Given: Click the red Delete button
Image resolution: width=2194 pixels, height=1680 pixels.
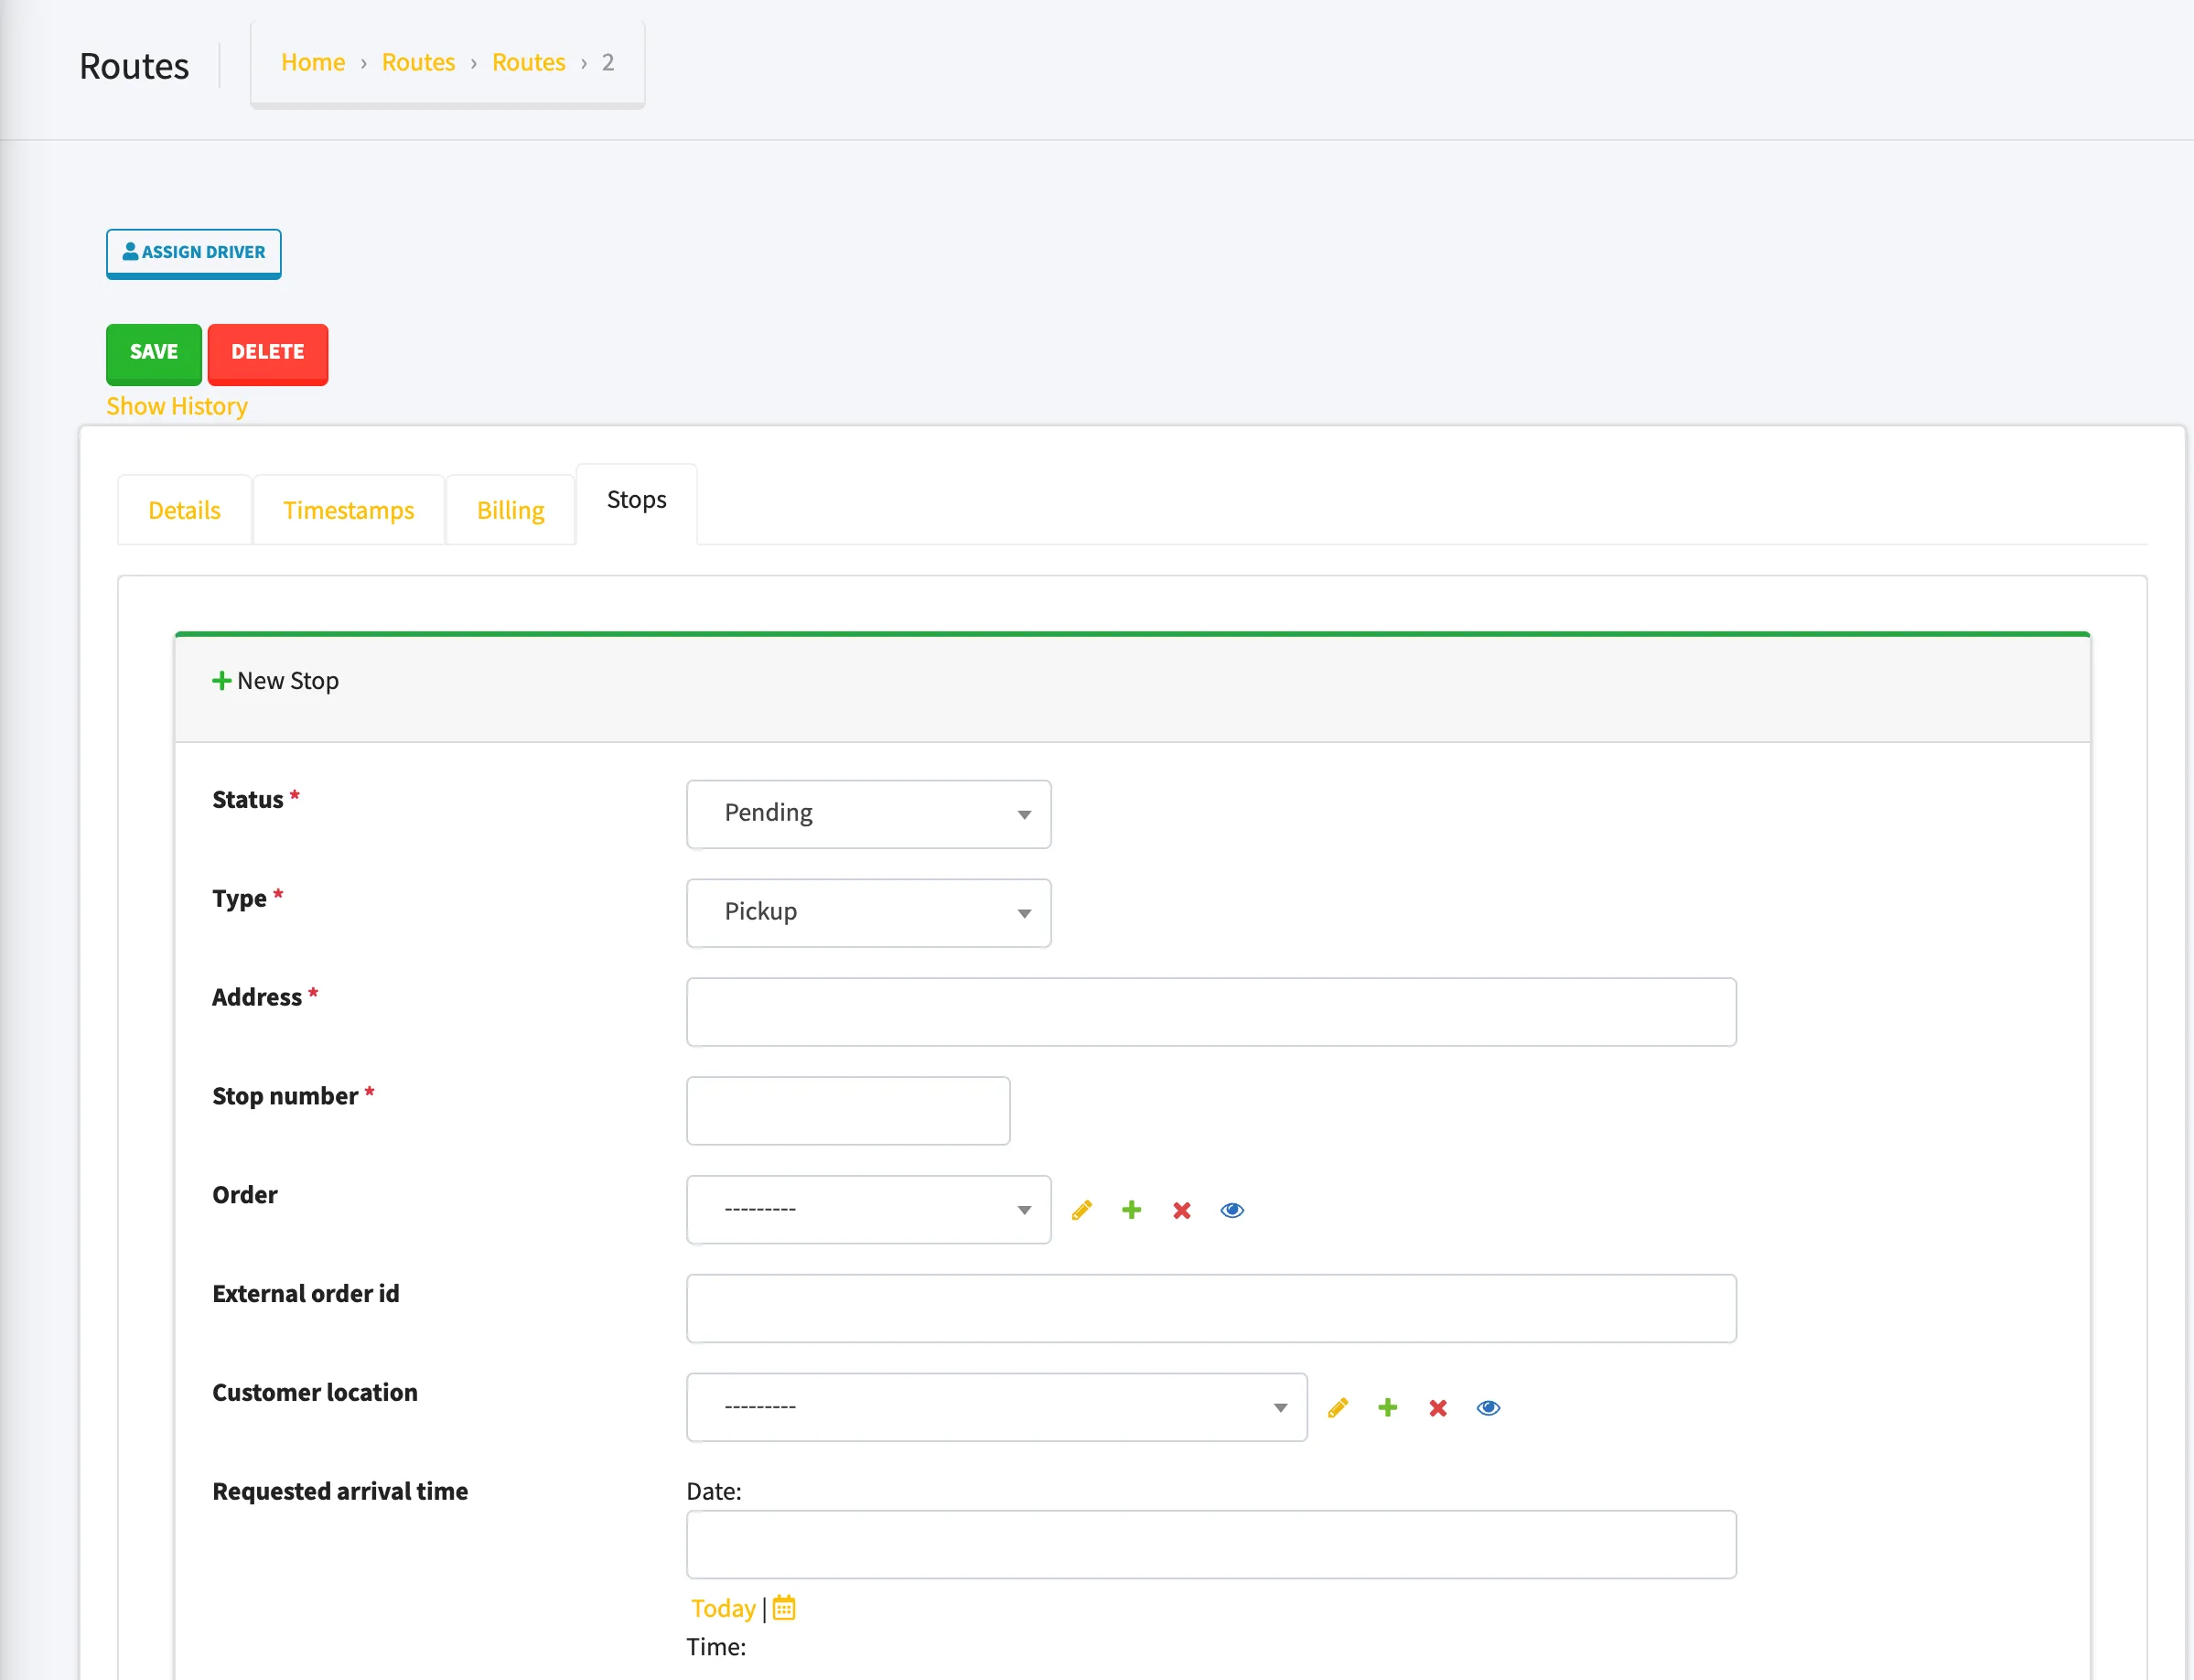Looking at the screenshot, I should (267, 353).
